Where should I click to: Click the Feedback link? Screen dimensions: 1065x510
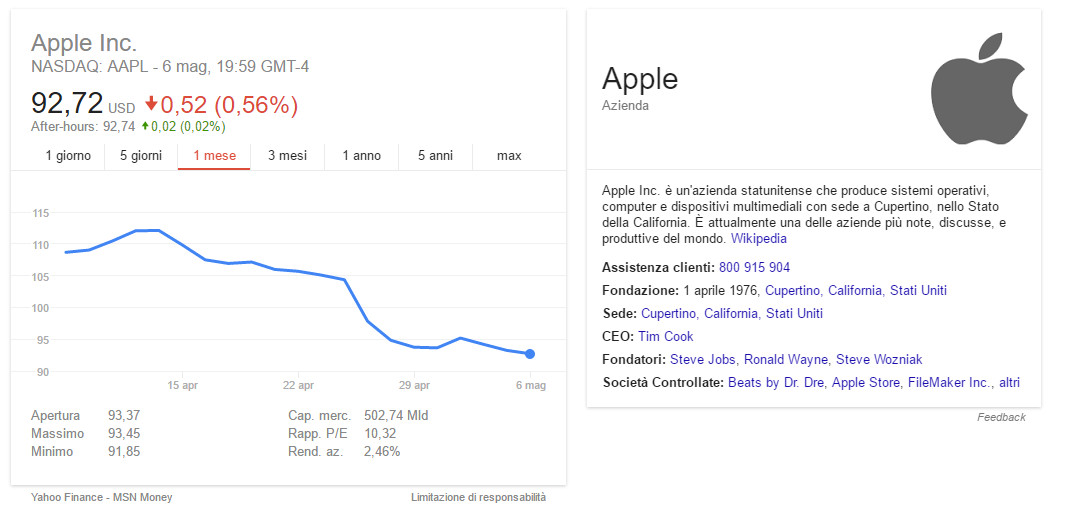tap(1001, 417)
